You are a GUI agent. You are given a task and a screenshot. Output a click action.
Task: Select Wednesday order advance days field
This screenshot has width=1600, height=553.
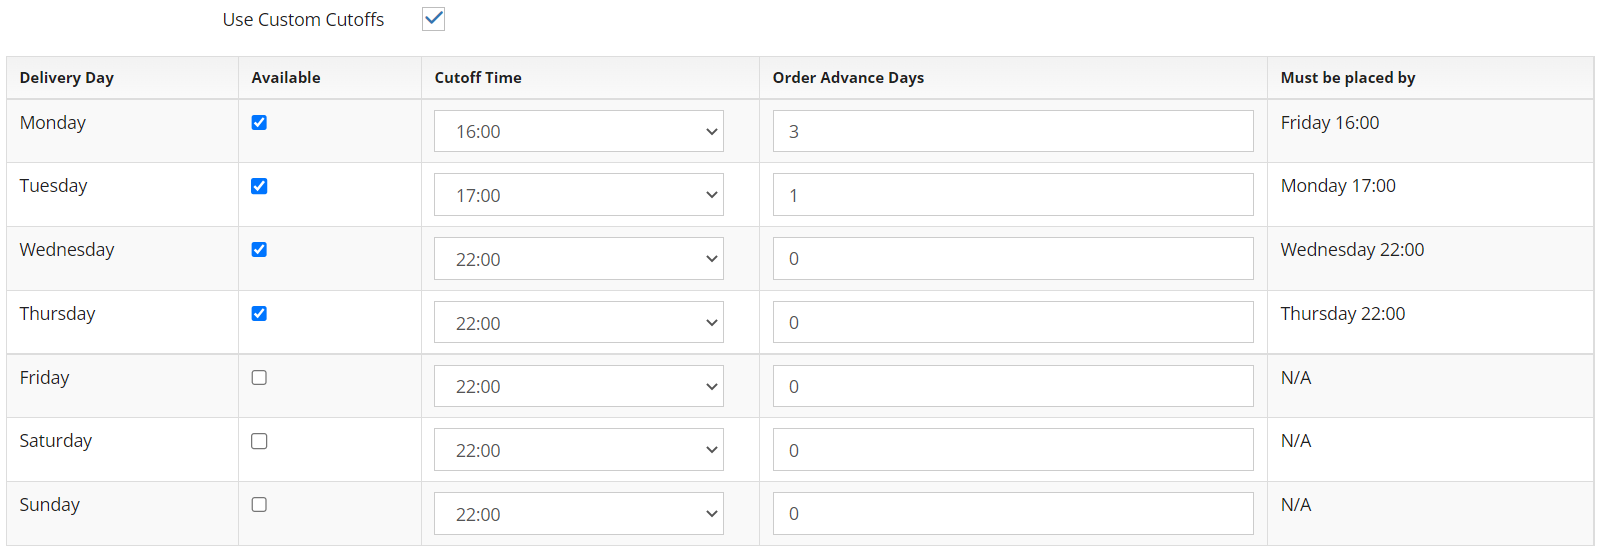(x=1013, y=258)
